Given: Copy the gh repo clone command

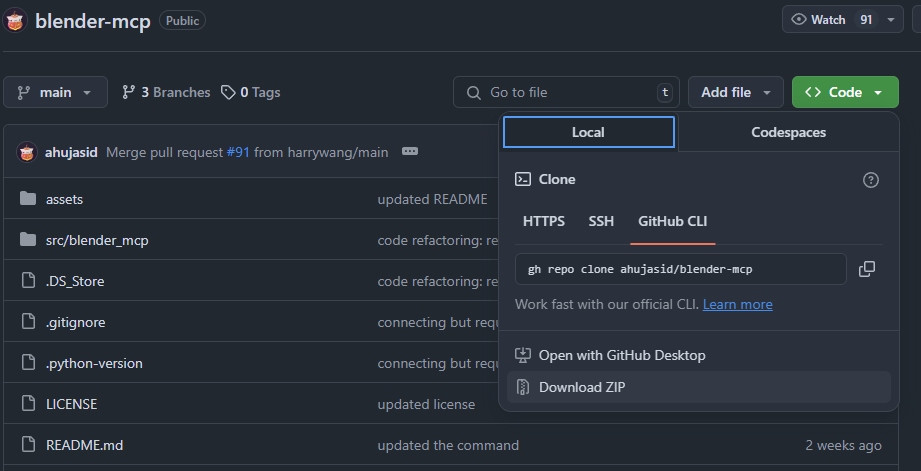Looking at the screenshot, I should pos(867,269).
